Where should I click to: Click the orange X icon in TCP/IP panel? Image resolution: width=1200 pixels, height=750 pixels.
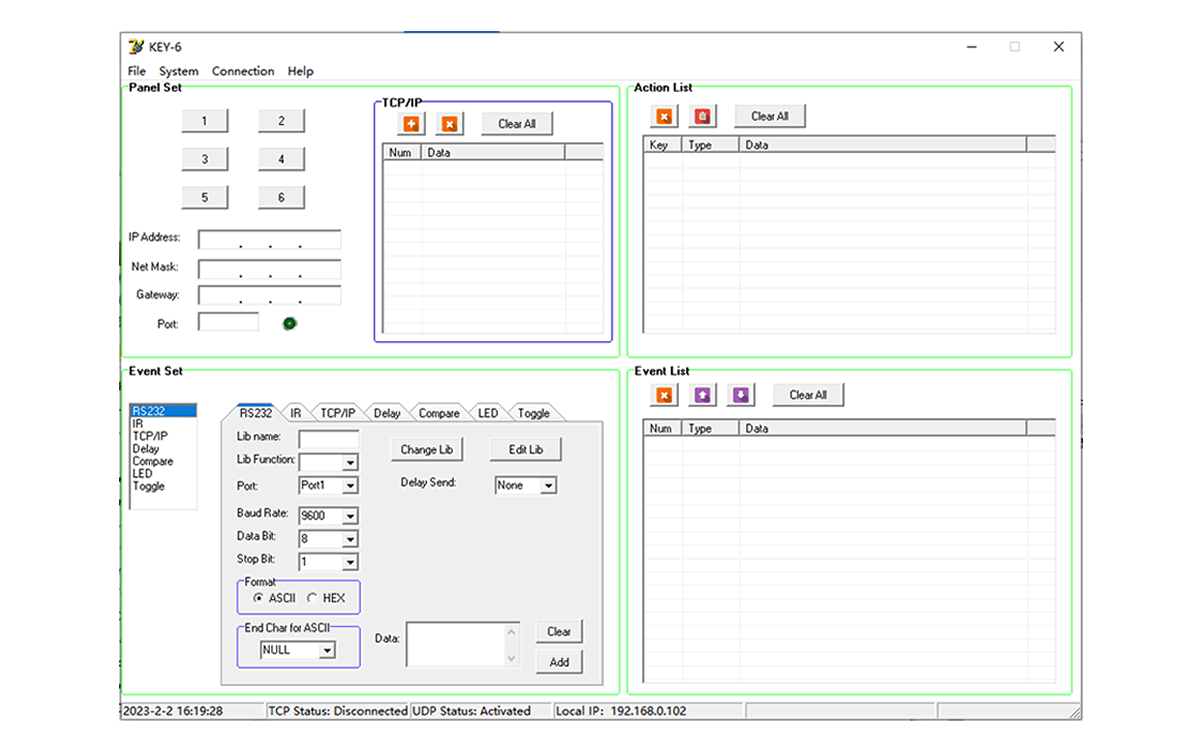coord(449,123)
